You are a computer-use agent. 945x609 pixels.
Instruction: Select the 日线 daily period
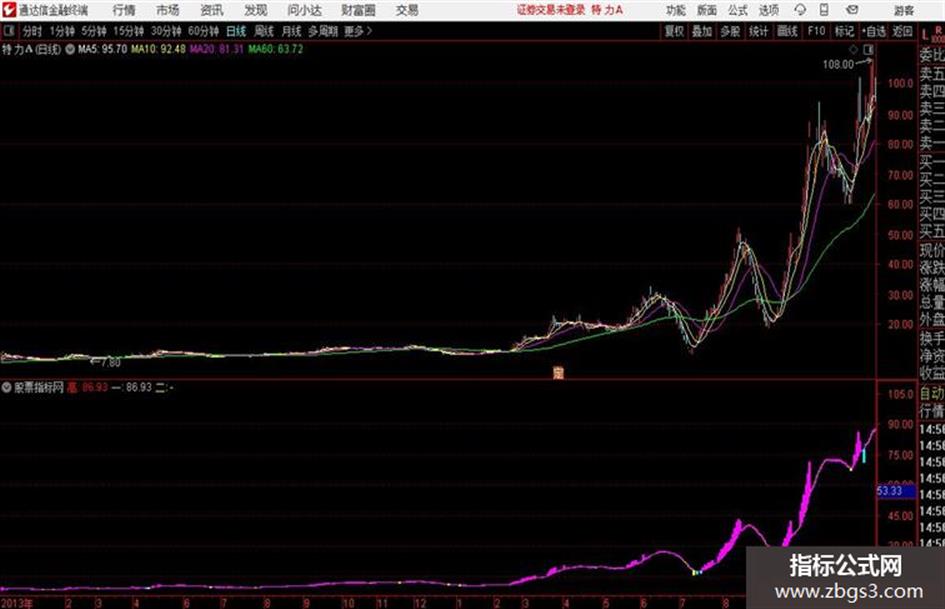coord(236,31)
